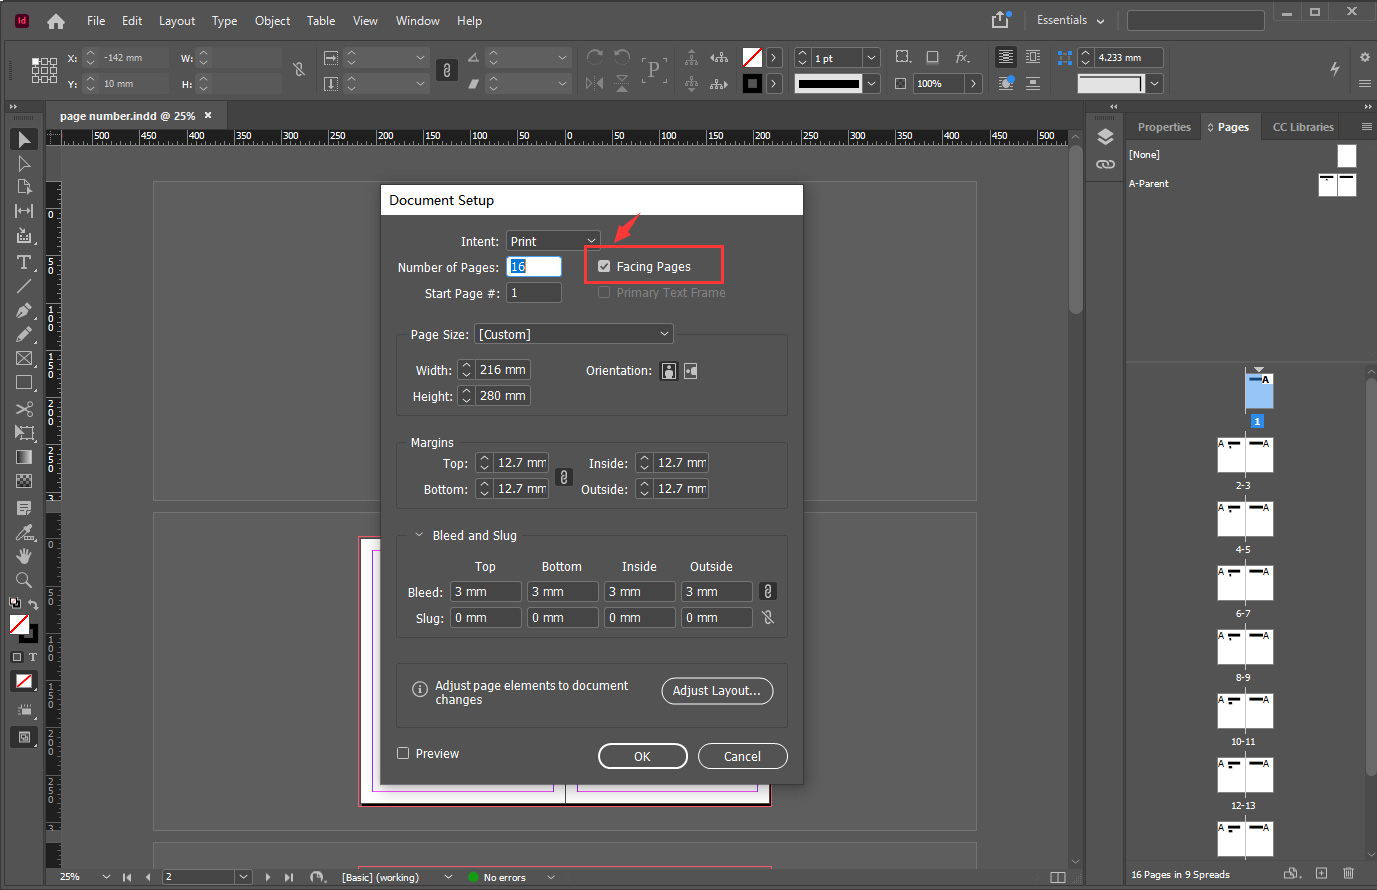Create a new page in Pages panel

pos(1321,873)
